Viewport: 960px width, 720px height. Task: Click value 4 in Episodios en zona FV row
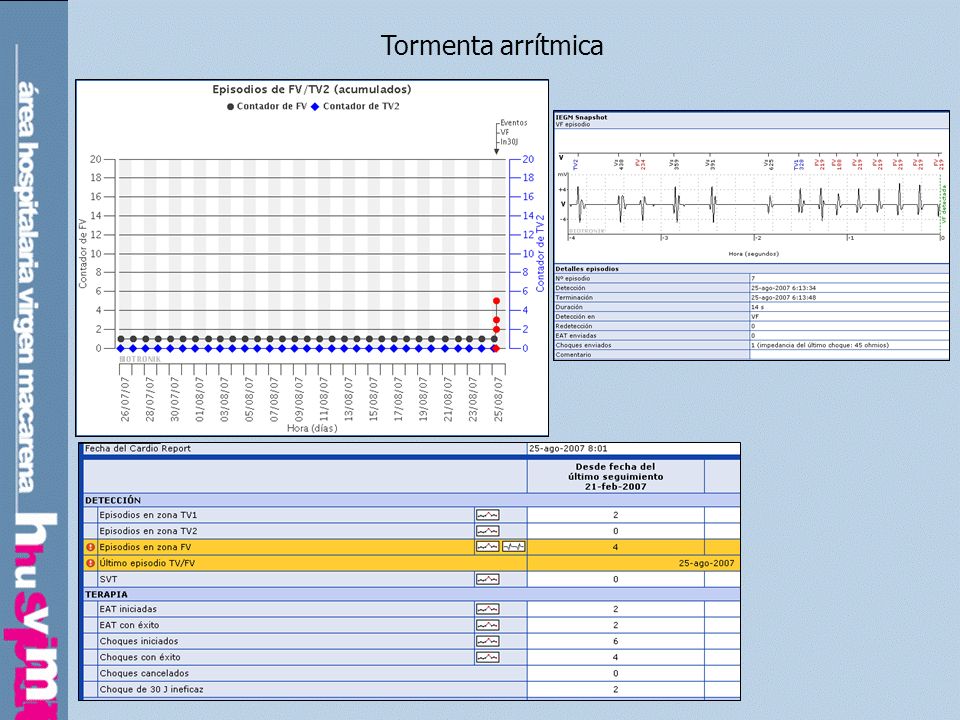615,547
